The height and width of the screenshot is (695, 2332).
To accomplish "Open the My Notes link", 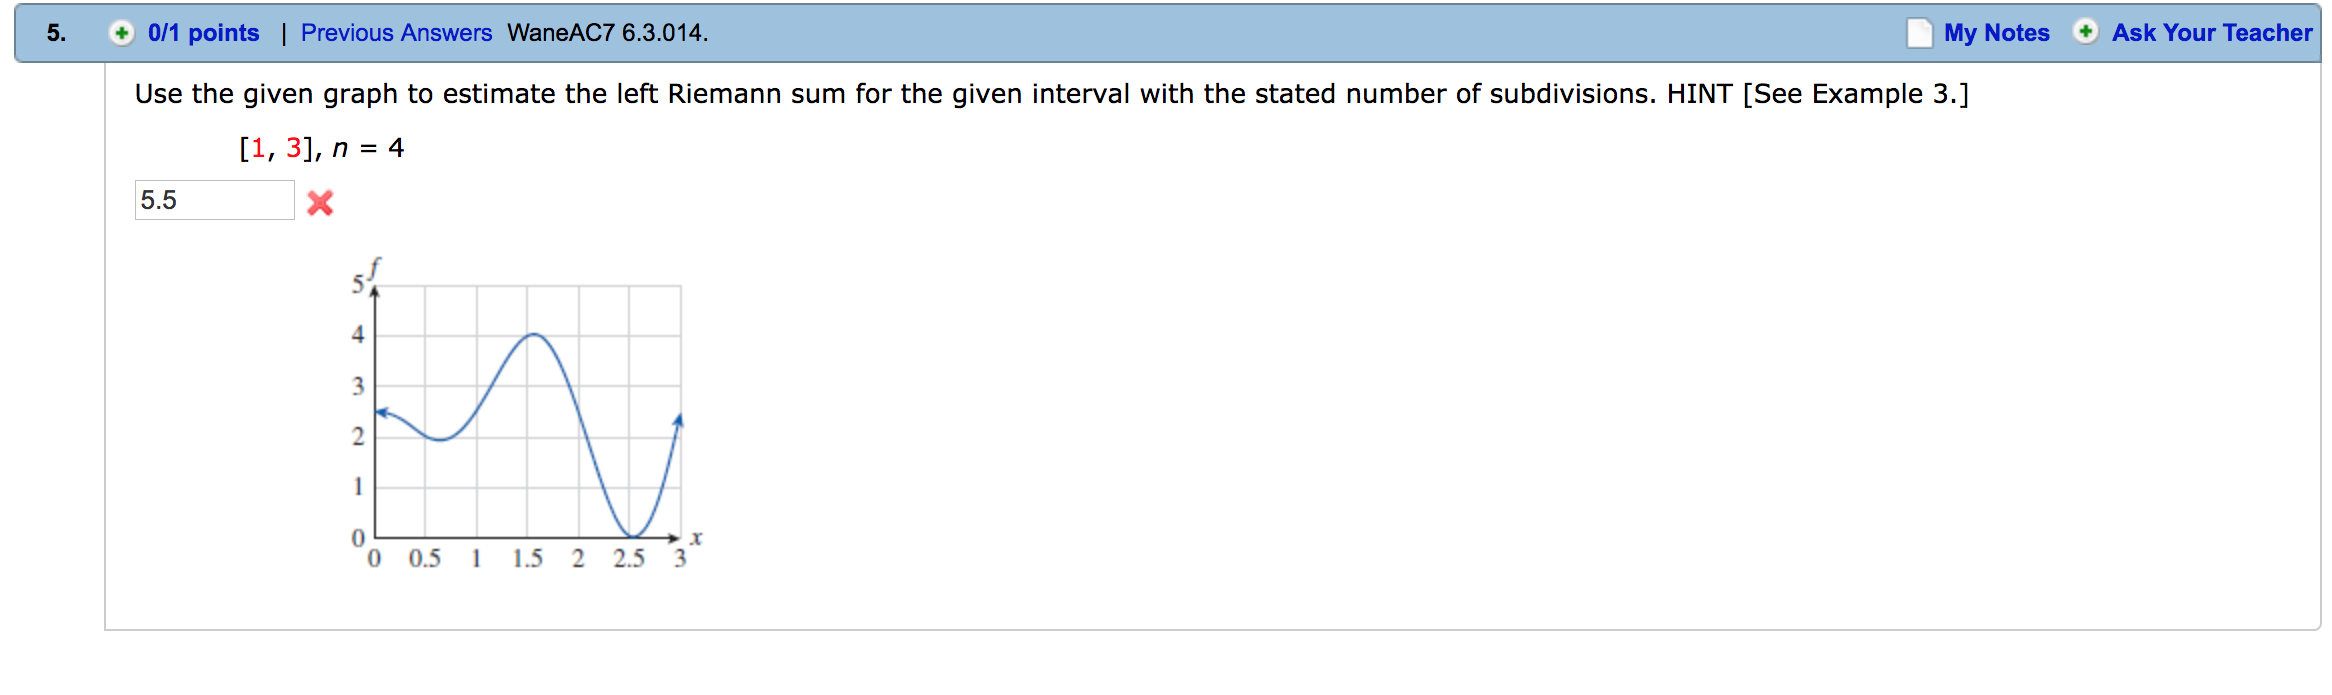I will coord(1996,33).
